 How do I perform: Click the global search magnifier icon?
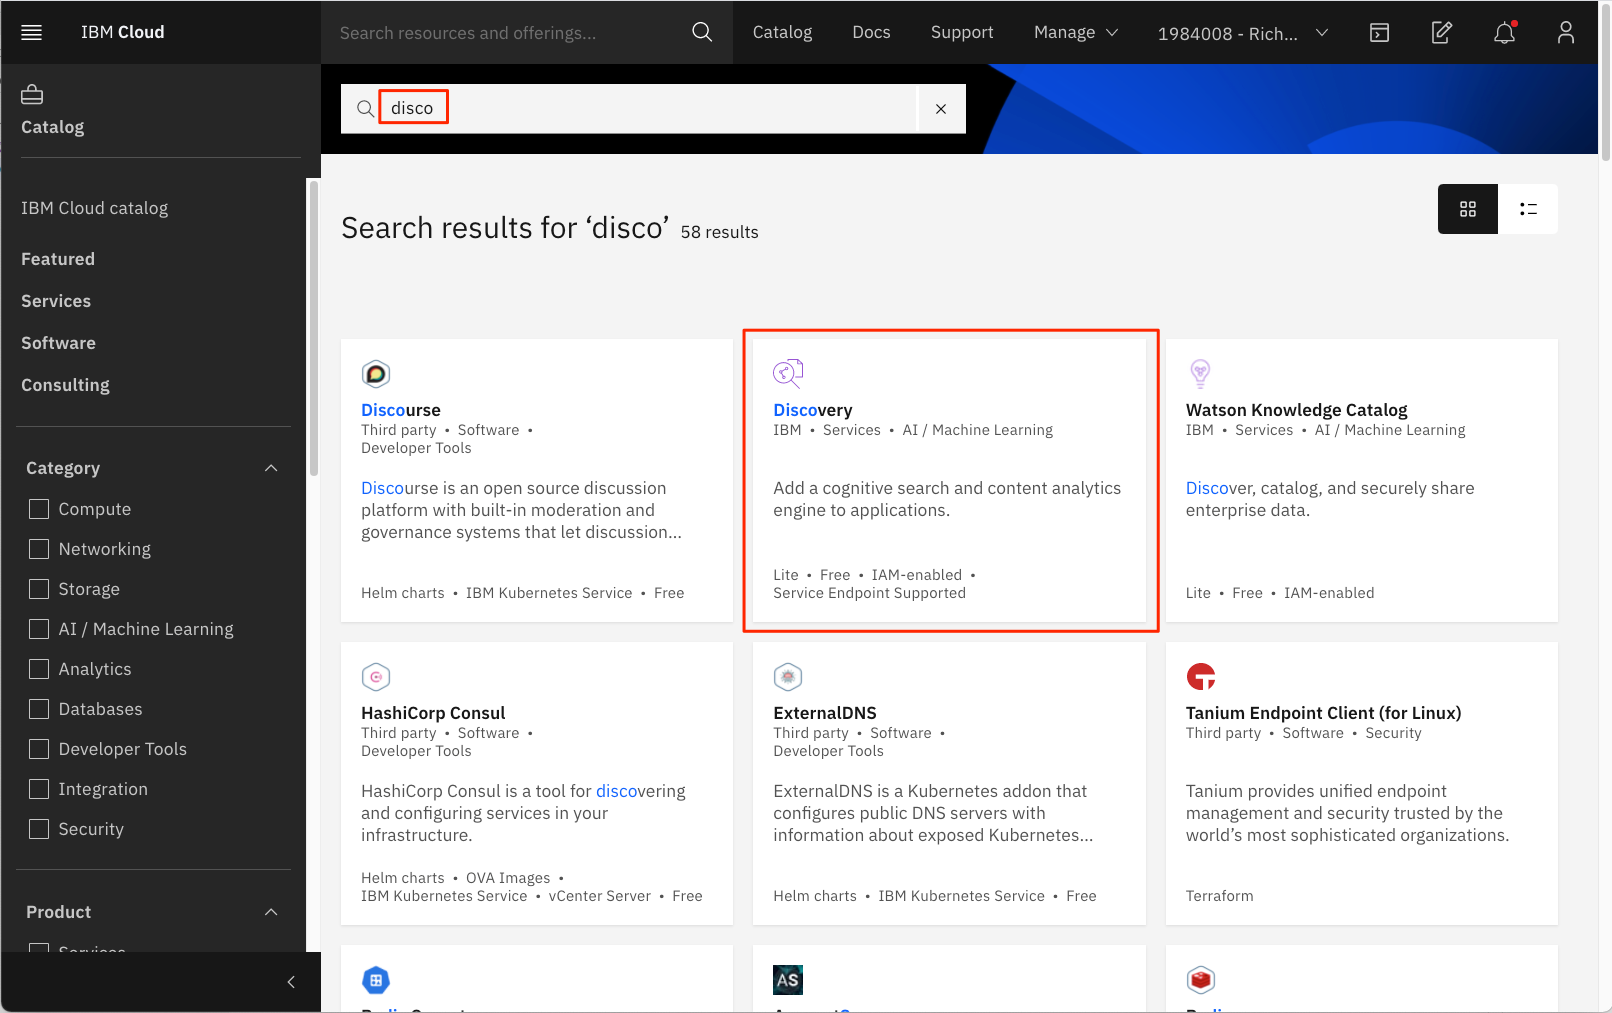pos(702,32)
